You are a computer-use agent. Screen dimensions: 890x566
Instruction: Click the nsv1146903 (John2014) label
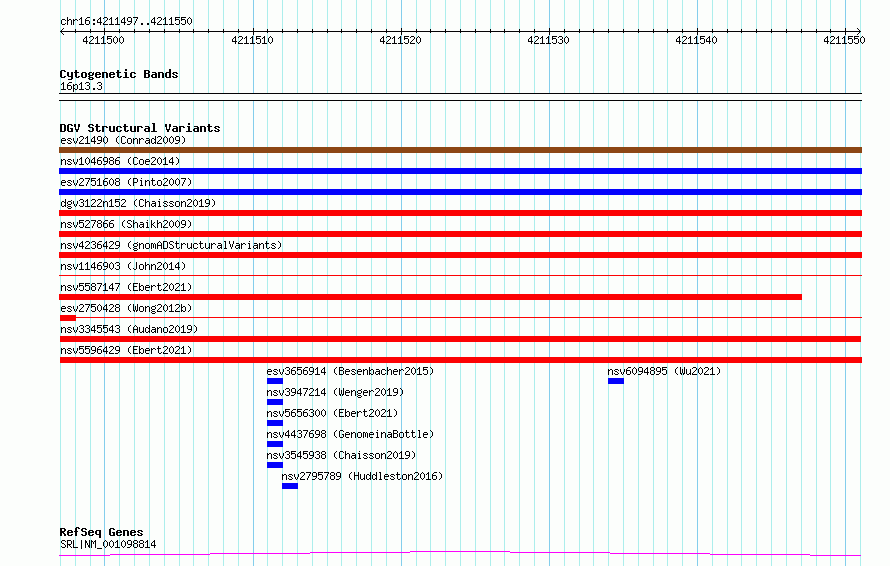coord(123,266)
